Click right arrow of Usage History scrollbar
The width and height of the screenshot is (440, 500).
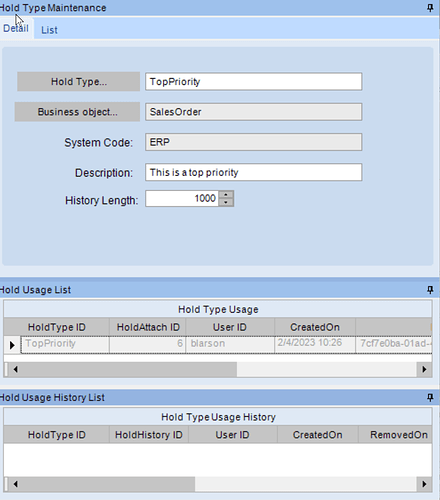tap(424, 484)
